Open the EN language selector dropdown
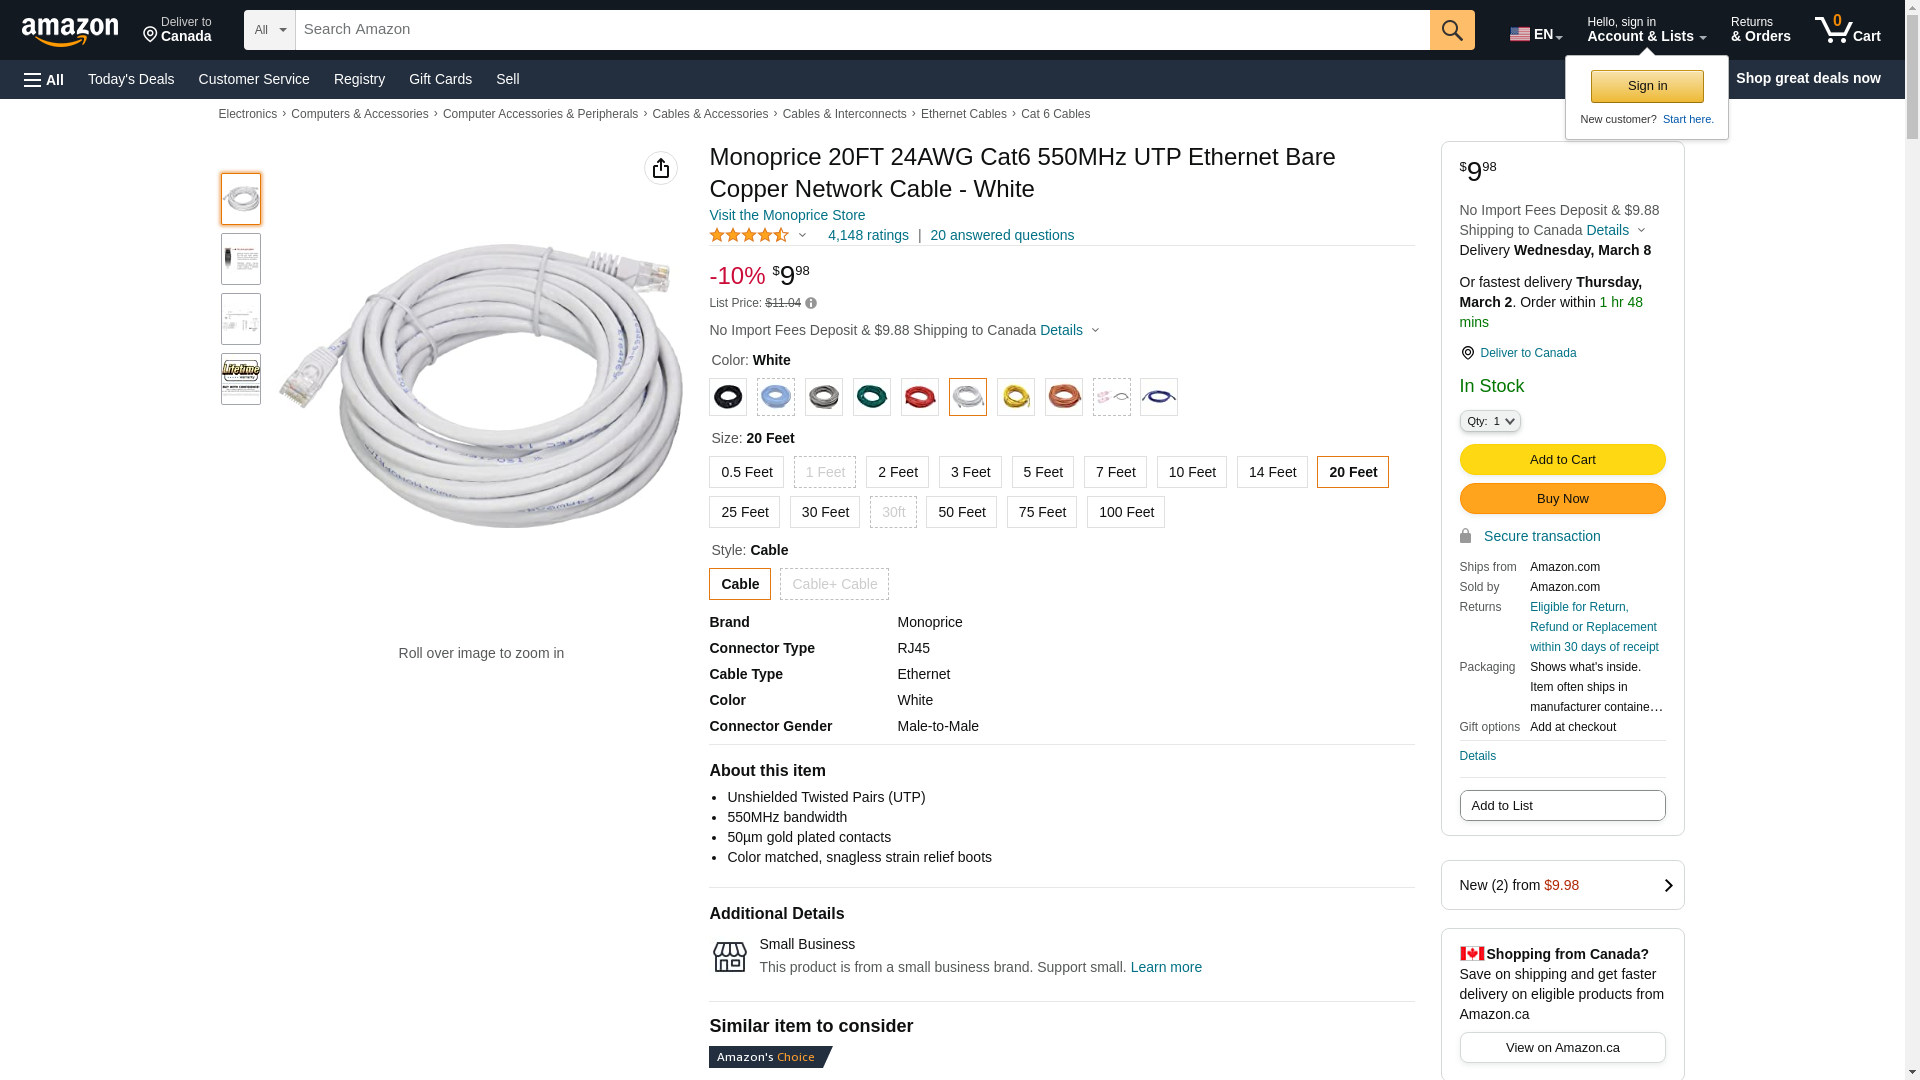 click(x=1535, y=34)
